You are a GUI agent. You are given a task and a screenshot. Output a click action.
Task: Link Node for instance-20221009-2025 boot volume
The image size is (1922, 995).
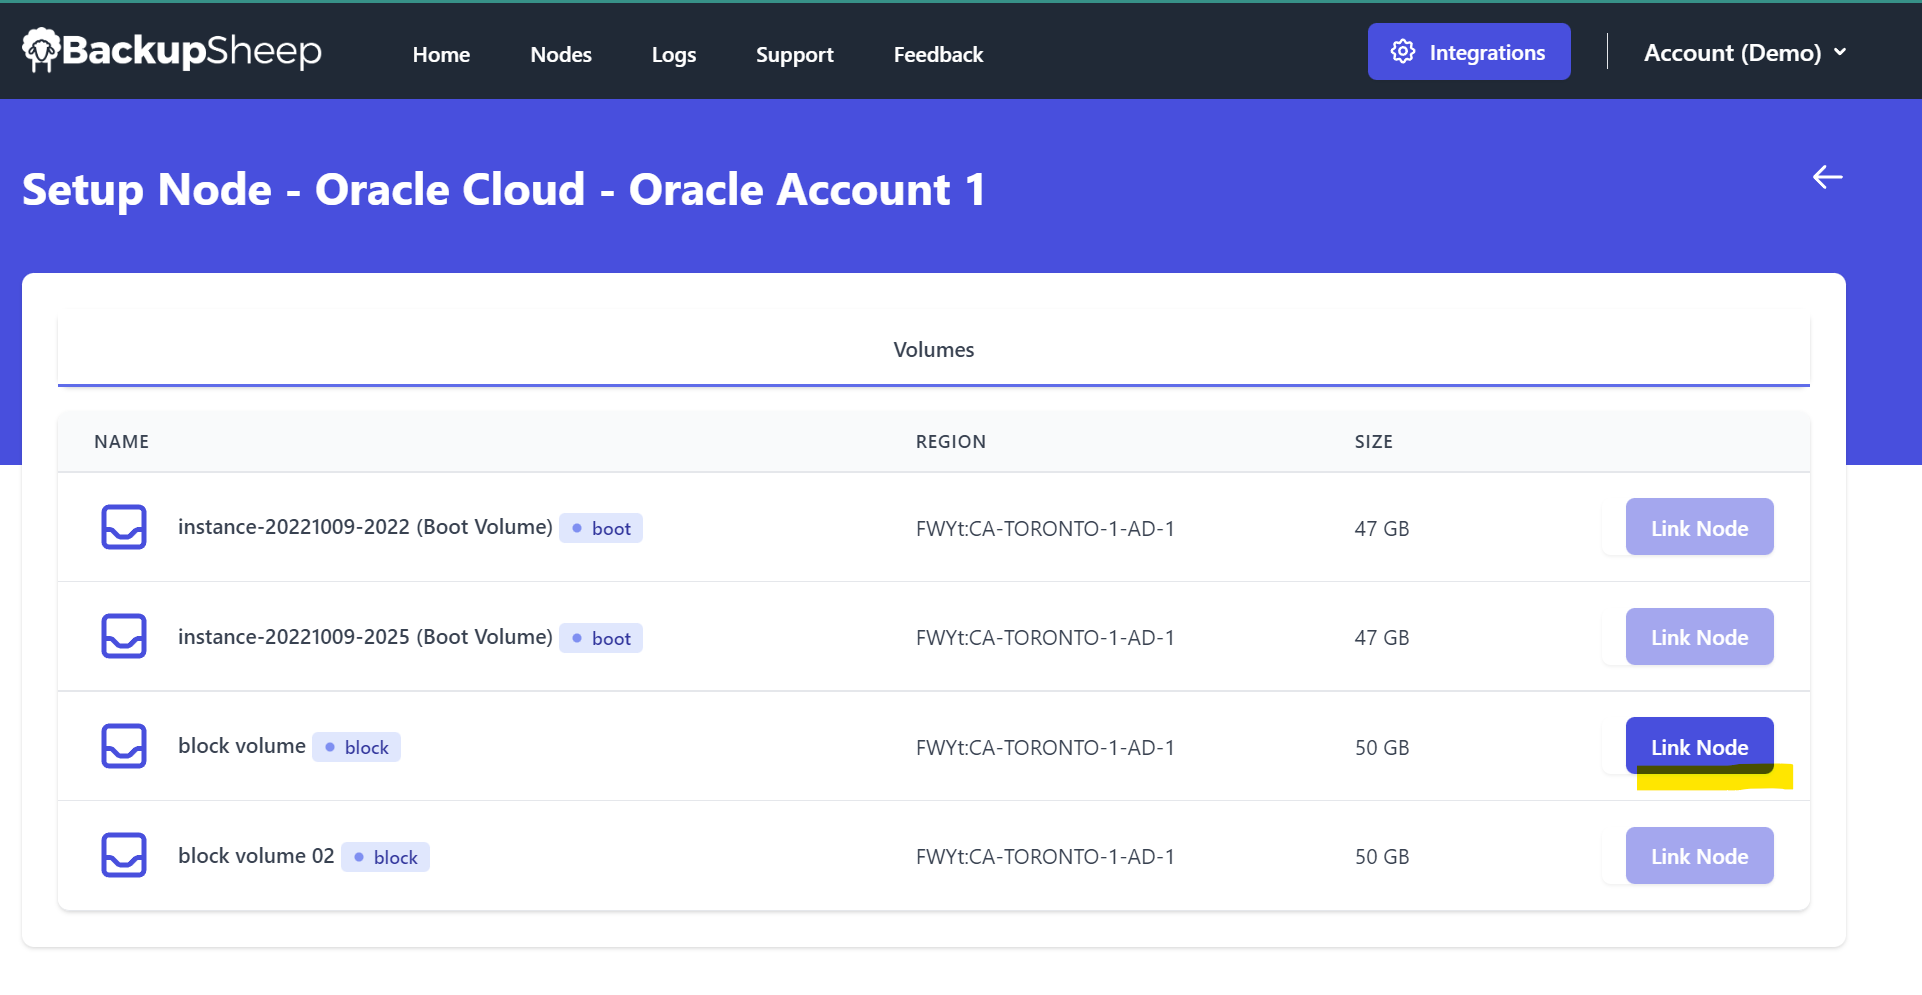pos(1700,637)
